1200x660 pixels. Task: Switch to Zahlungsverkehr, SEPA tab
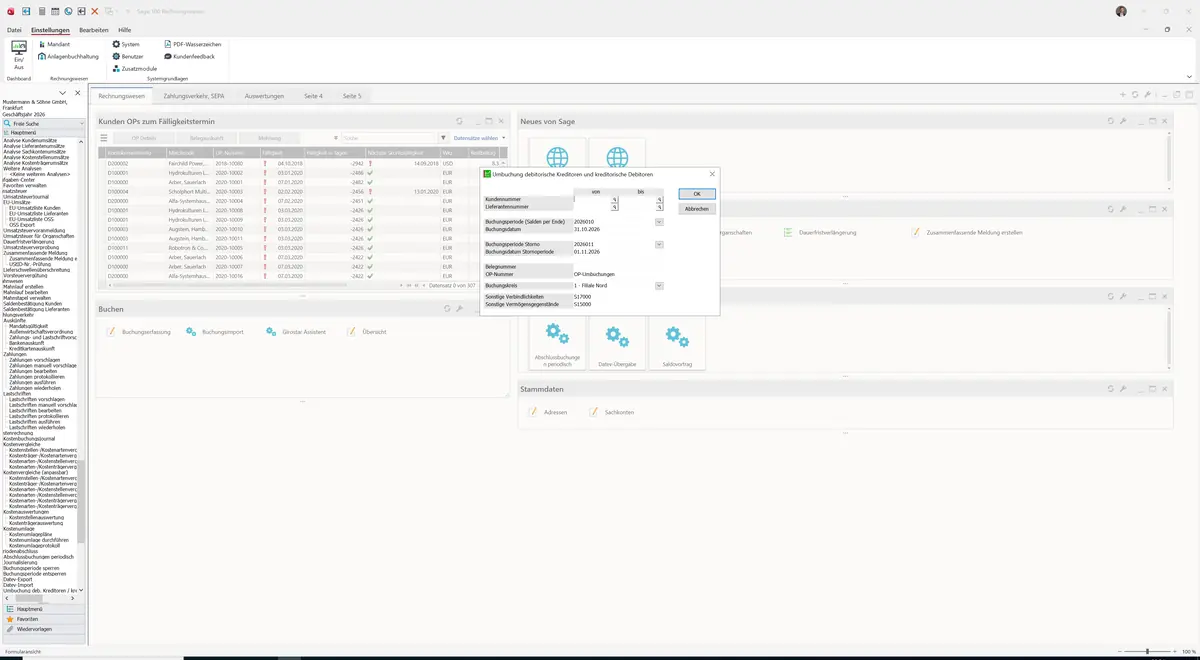tap(194, 96)
